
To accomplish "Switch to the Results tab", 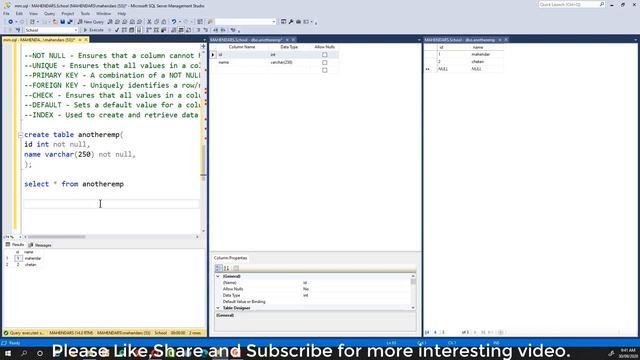I will pyautogui.click(x=15, y=244).
